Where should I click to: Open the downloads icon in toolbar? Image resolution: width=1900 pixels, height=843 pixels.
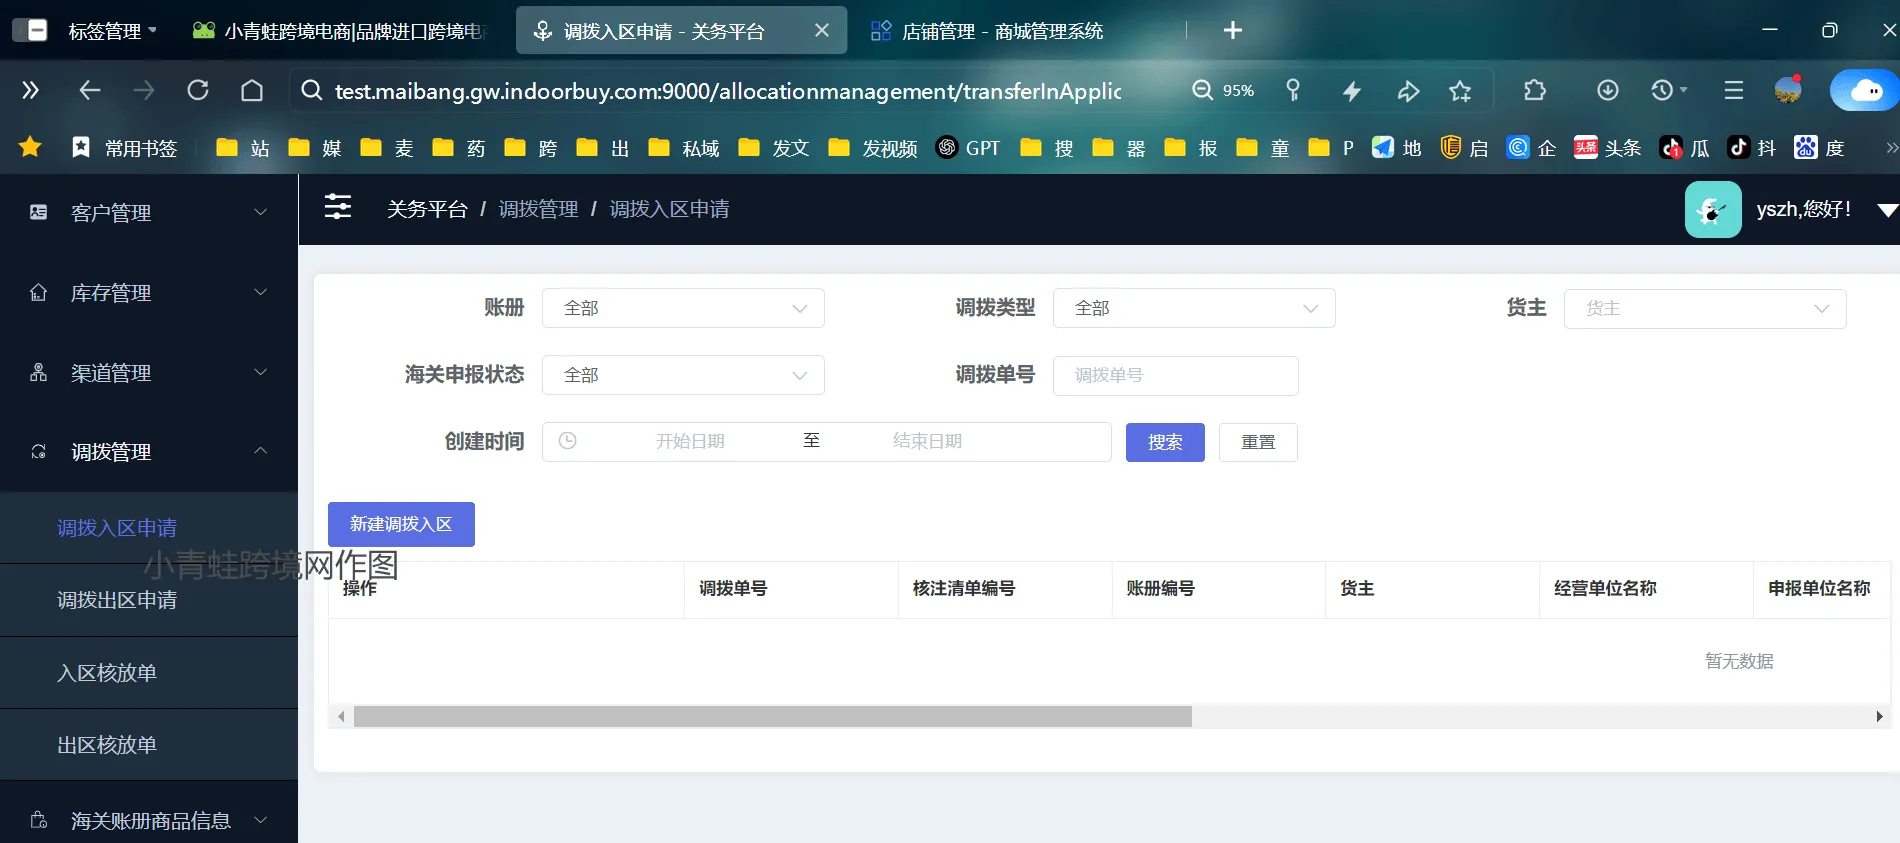coord(1607,91)
